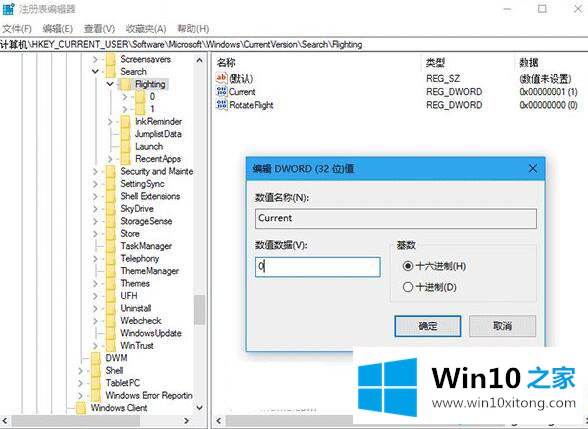This screenshot has height=429, width=588.
Task: Expand the 1 subkey node
Action: (125, 109)
